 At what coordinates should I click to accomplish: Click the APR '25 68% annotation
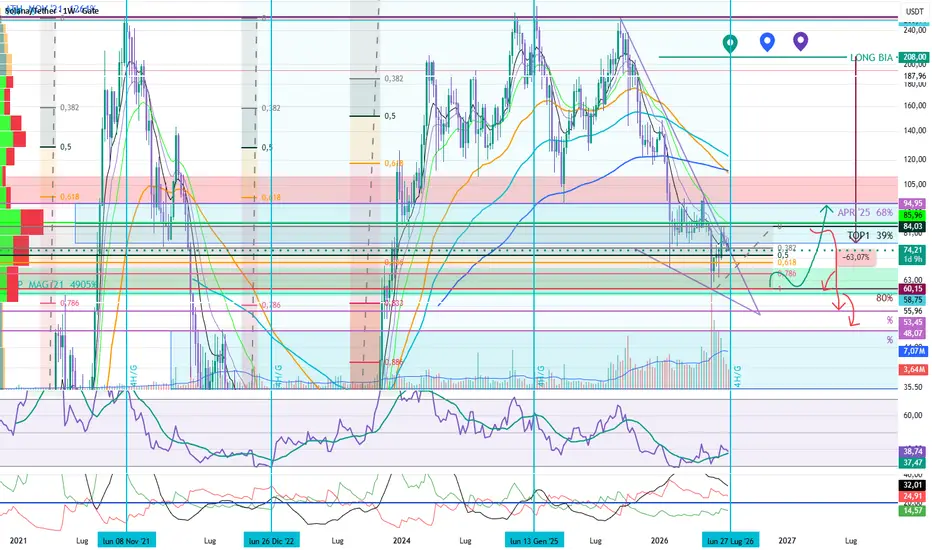pyautogui.click(x=865, y=212)
